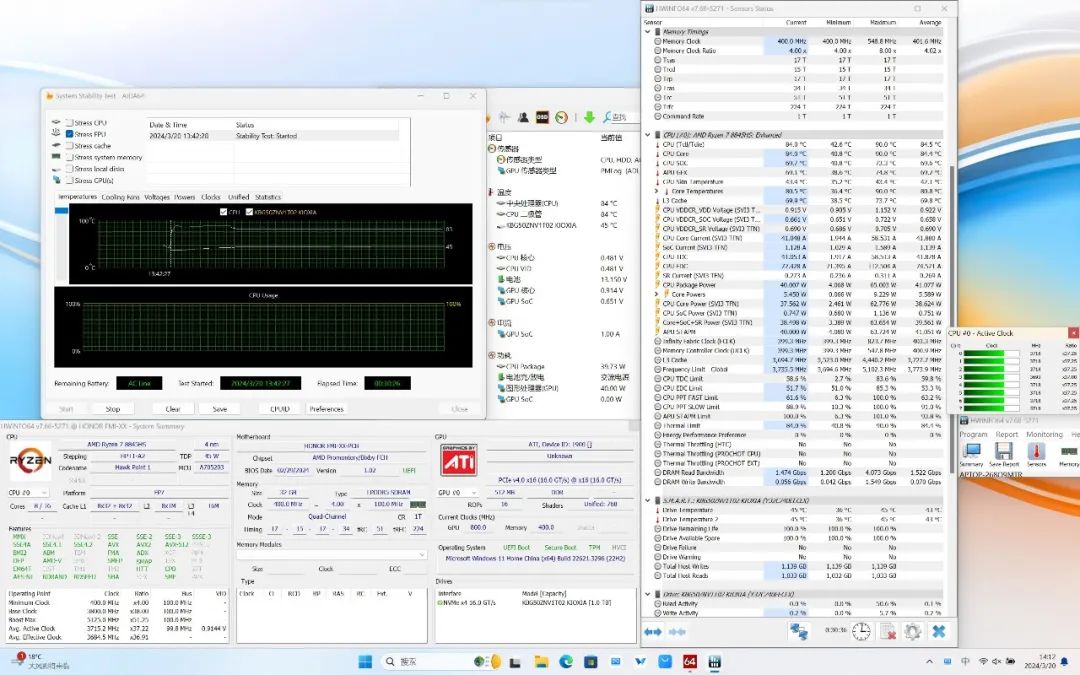Open CPUID from stability test
Image resolution: width=1080 pixels, height=675 pixels.
280,409
